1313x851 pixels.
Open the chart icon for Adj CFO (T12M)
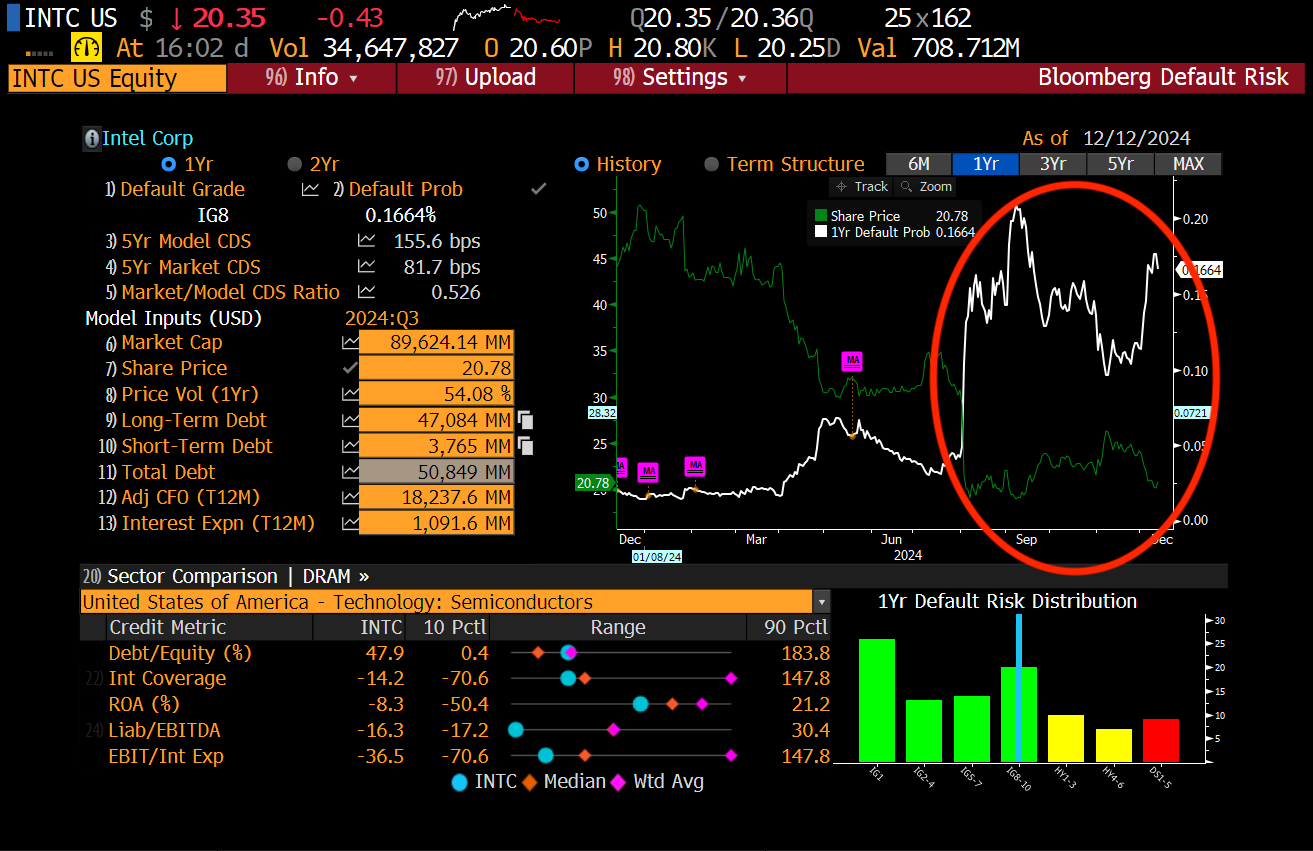pos(350,497)
